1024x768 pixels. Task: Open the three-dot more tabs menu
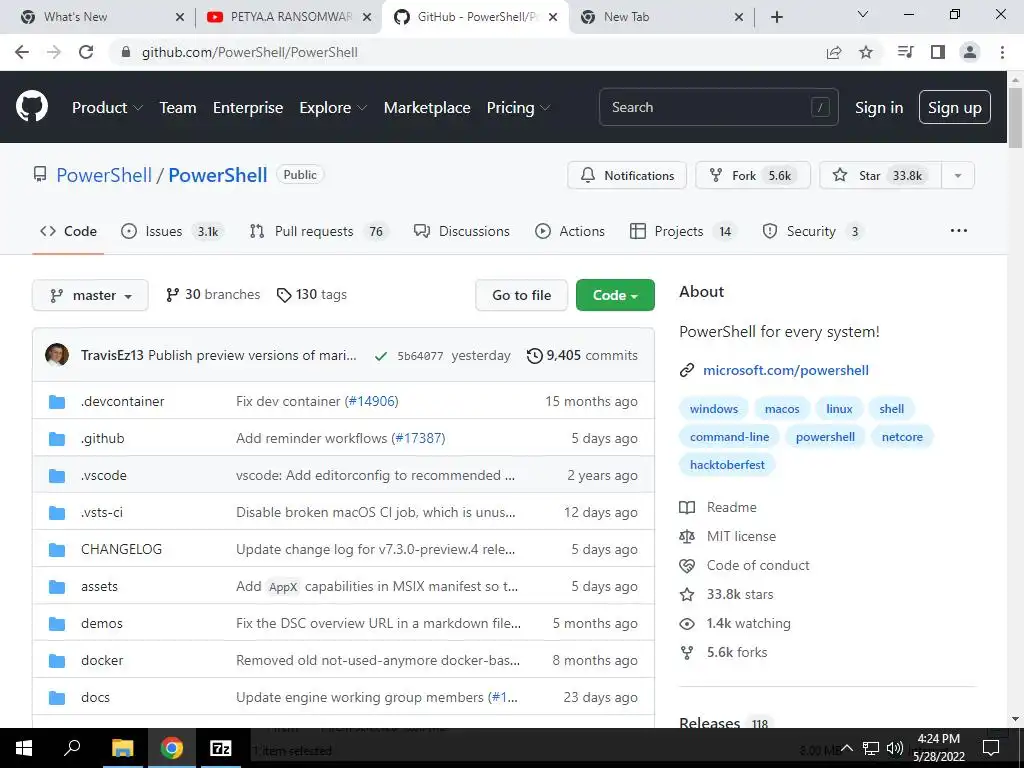tap(959, 231)
